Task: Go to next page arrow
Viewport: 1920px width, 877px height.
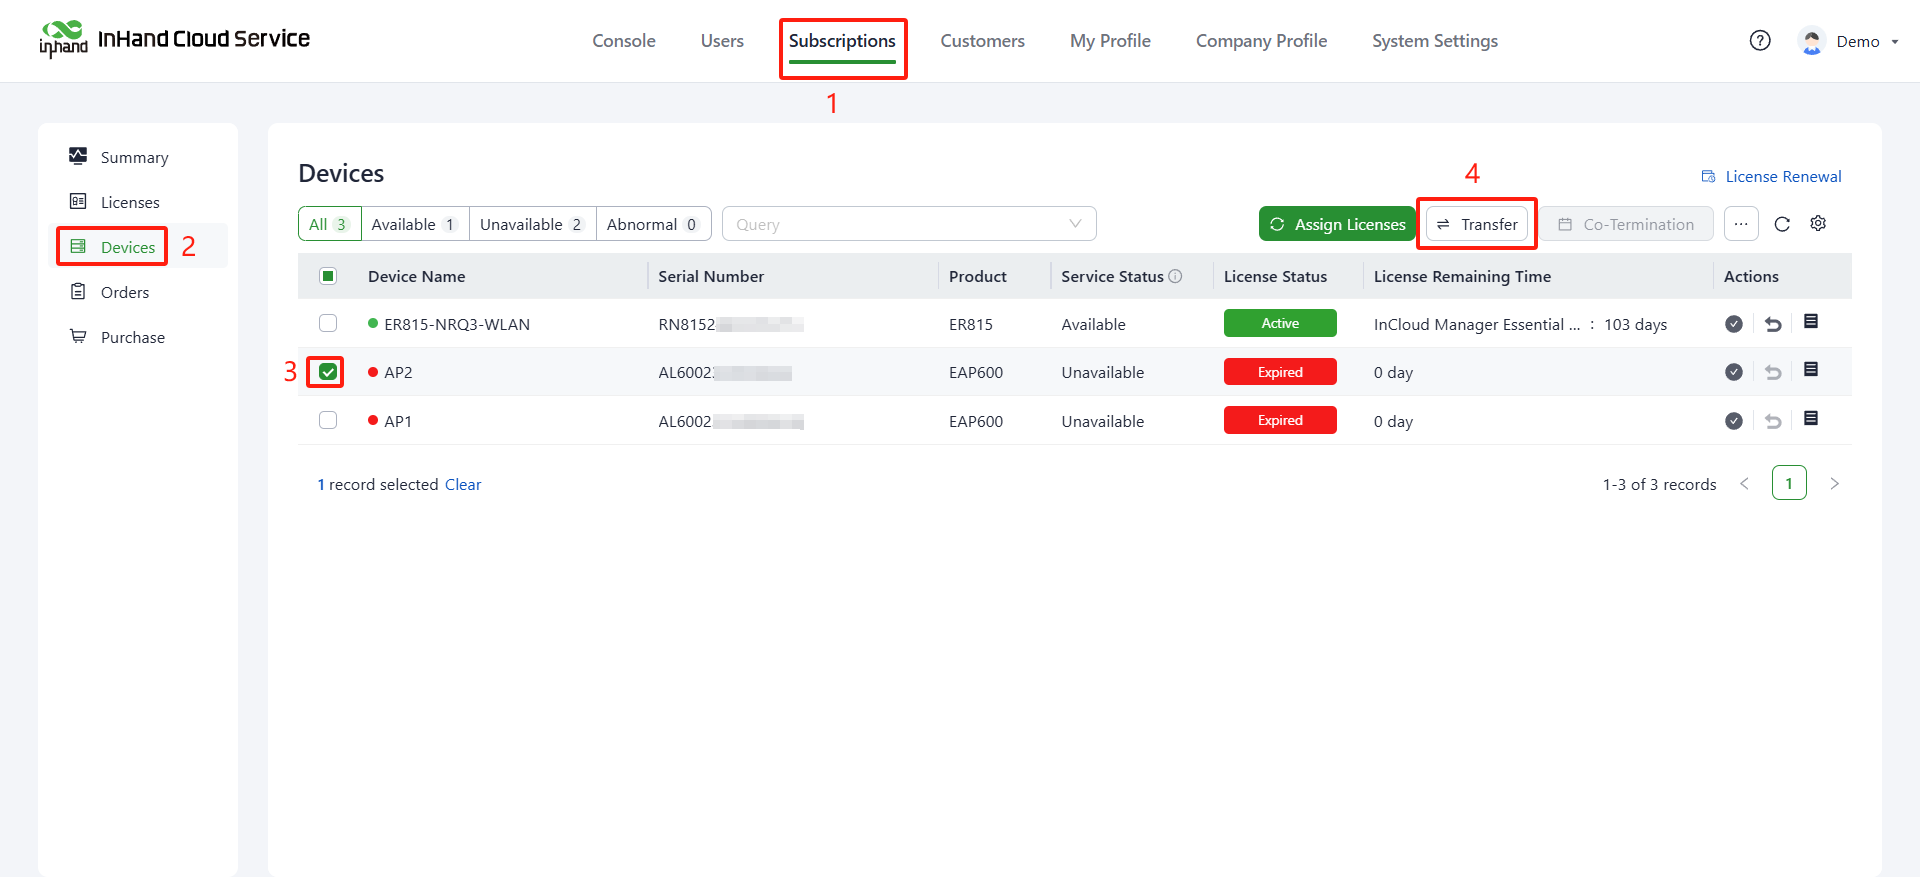Action: click(x=1834, y=484)
